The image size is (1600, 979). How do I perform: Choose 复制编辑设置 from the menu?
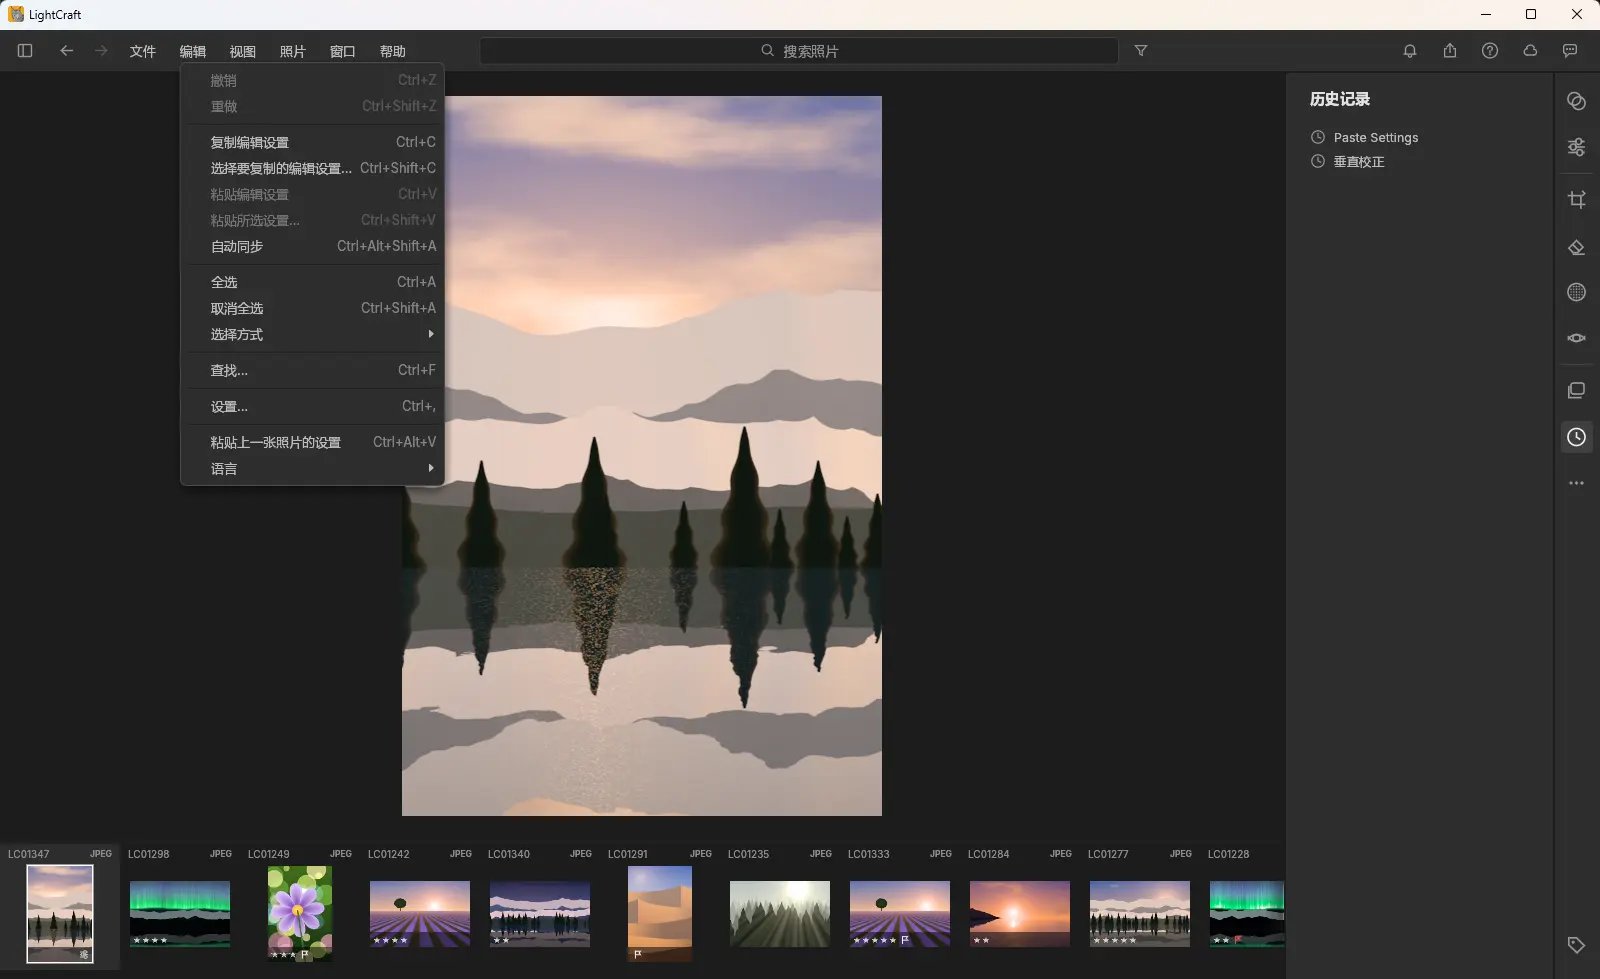tap(313, 142)
